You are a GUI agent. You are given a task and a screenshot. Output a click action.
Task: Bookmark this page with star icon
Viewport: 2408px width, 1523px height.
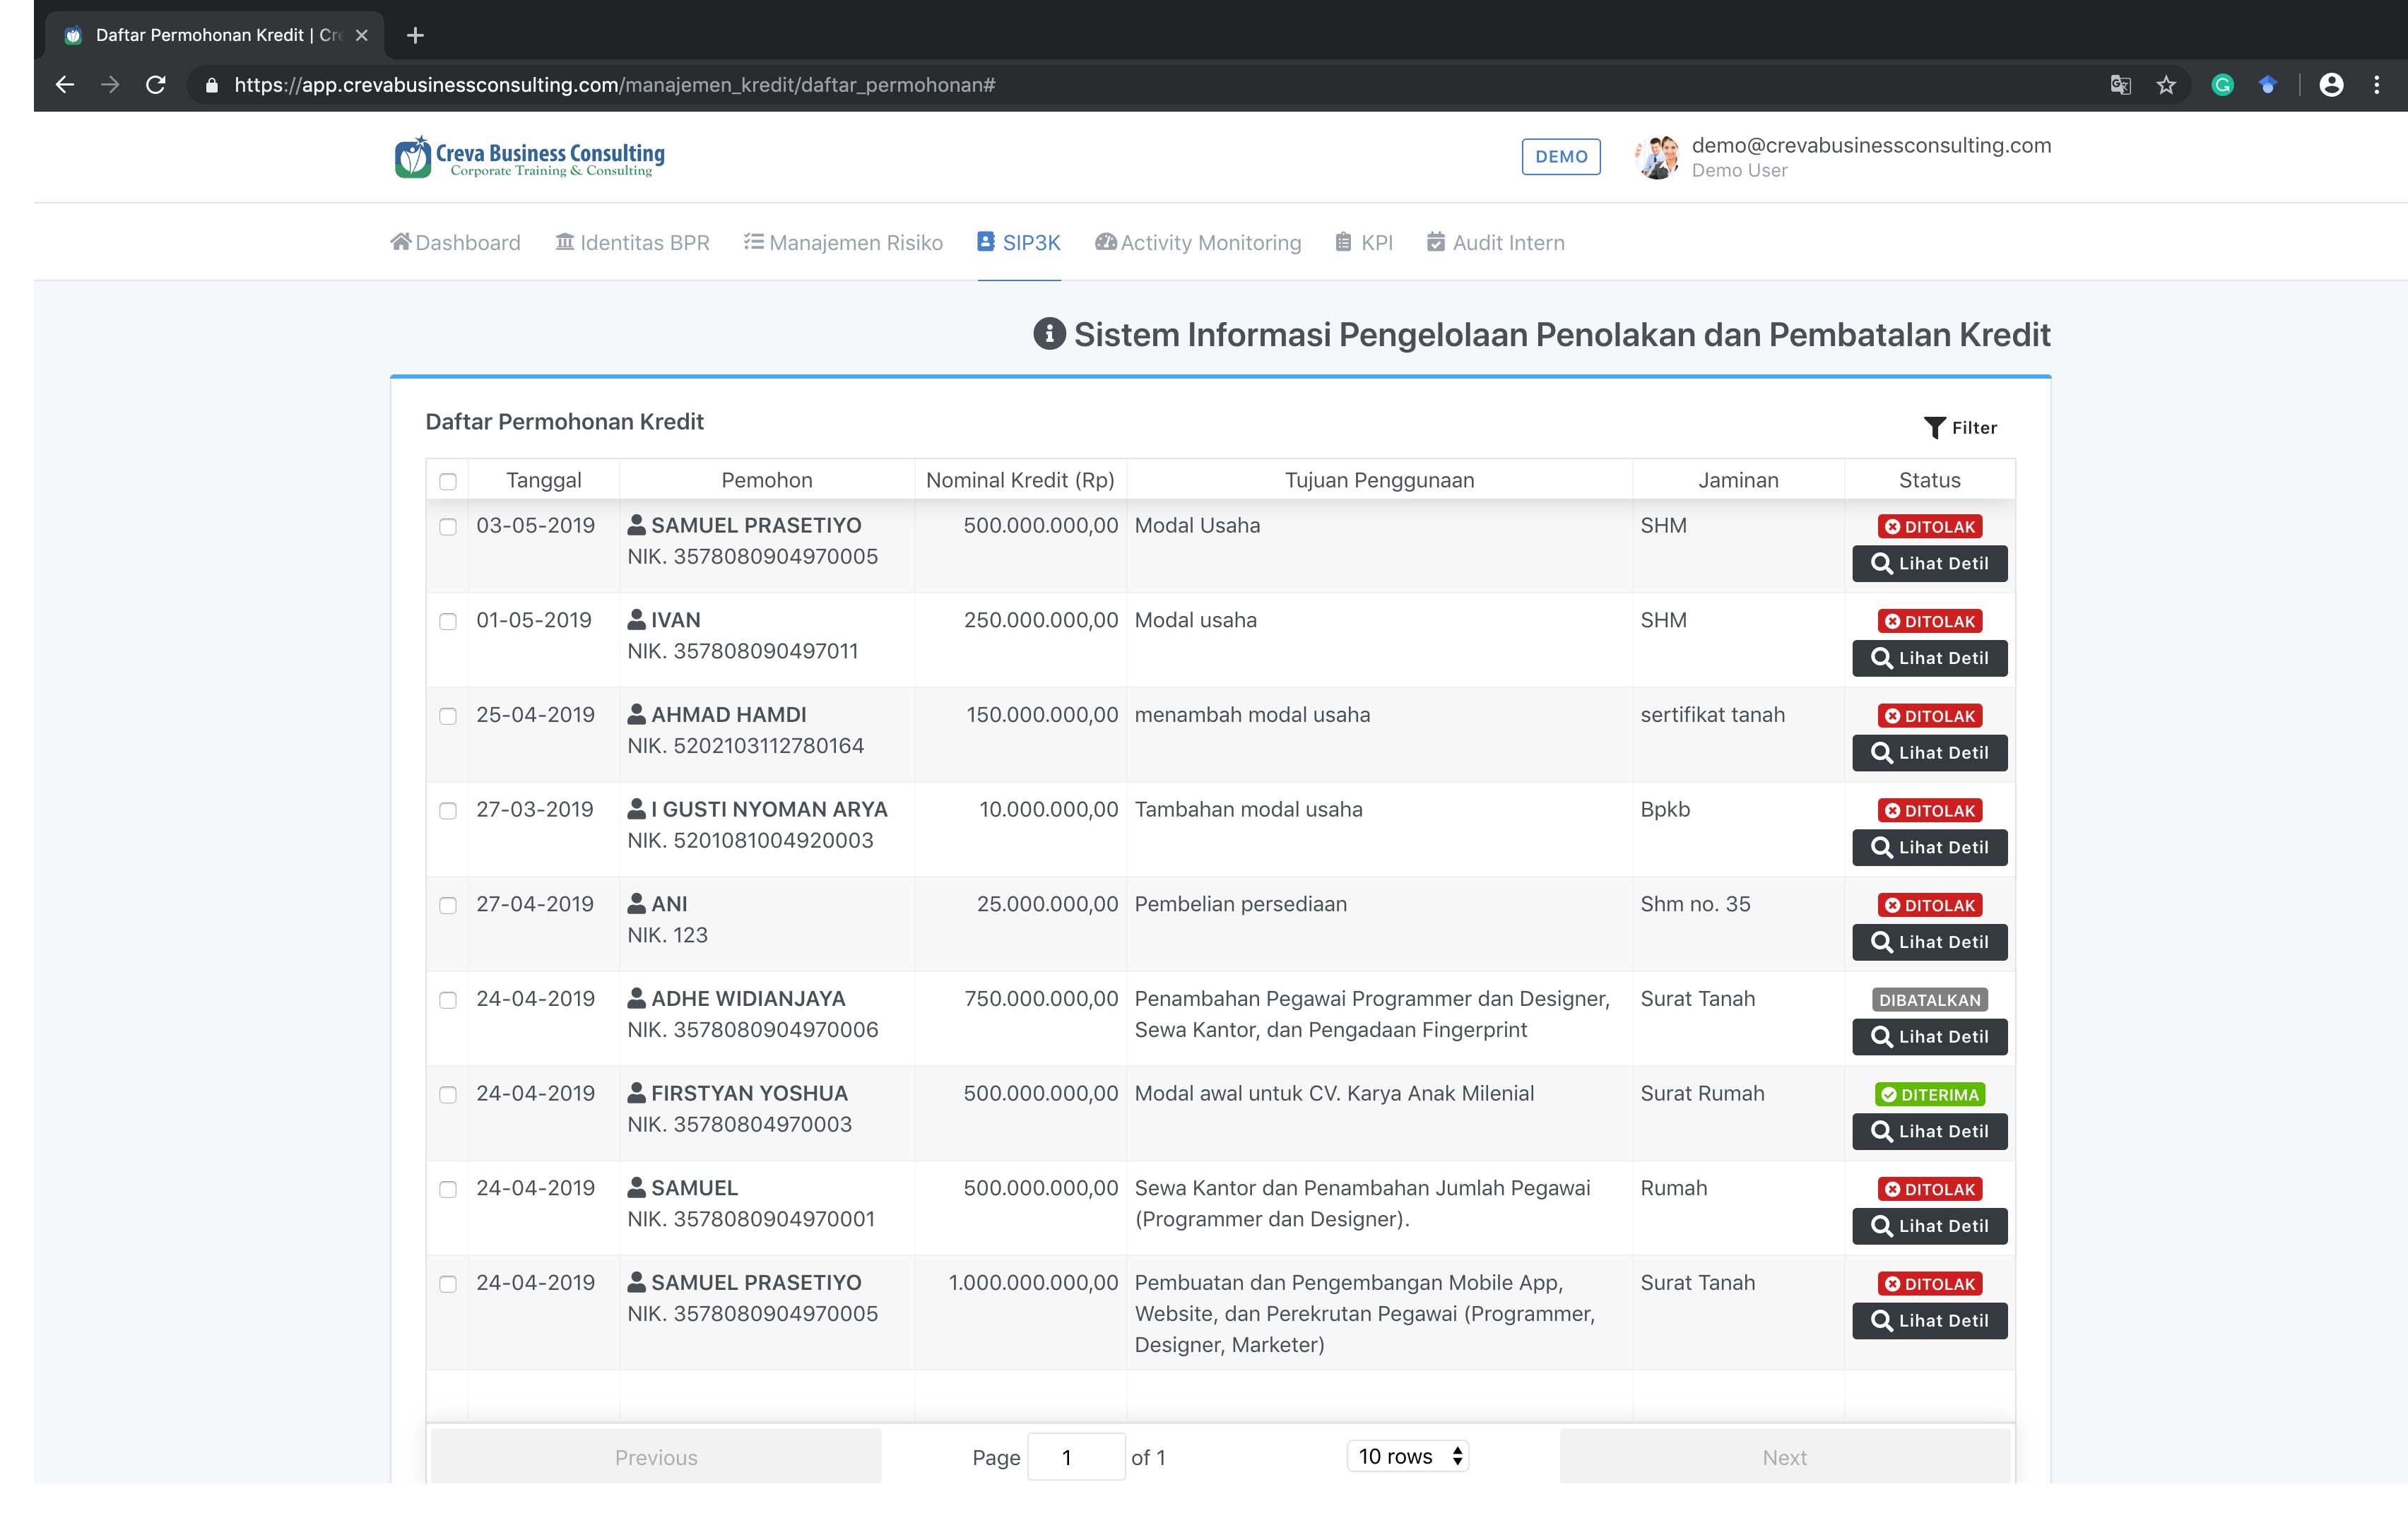point(2166,85)
